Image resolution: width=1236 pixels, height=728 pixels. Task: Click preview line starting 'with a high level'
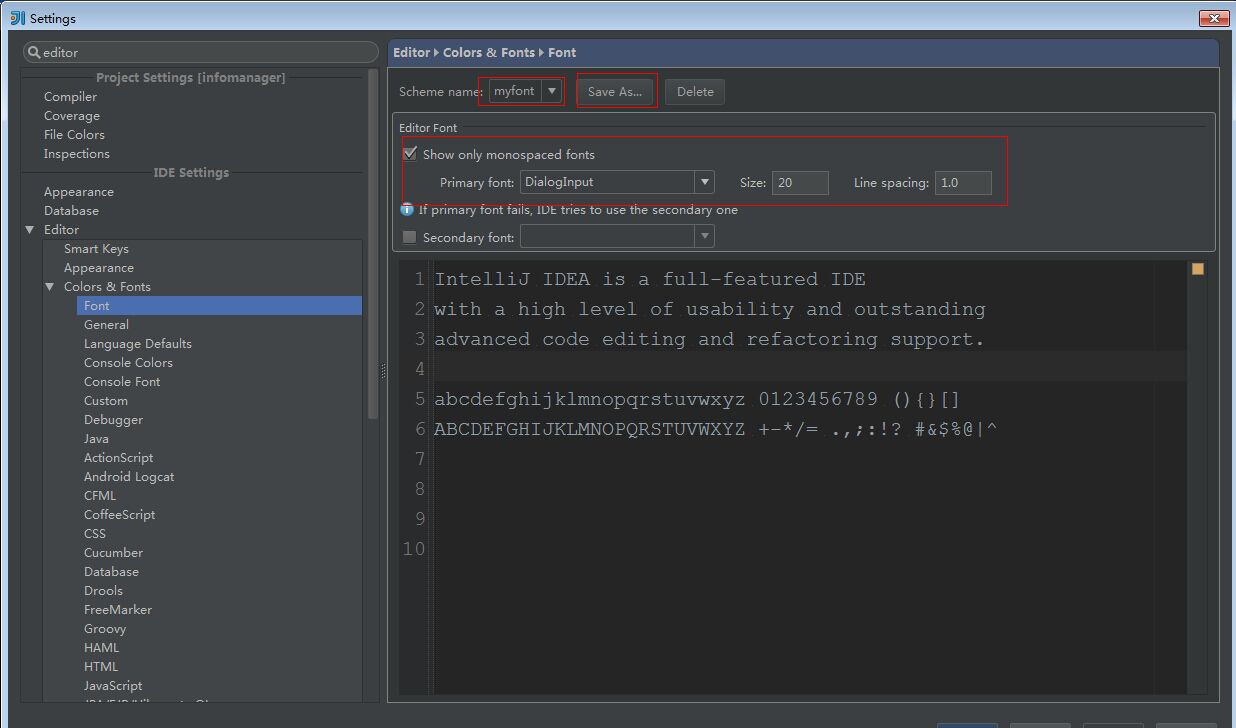click(x=710, y=309)
